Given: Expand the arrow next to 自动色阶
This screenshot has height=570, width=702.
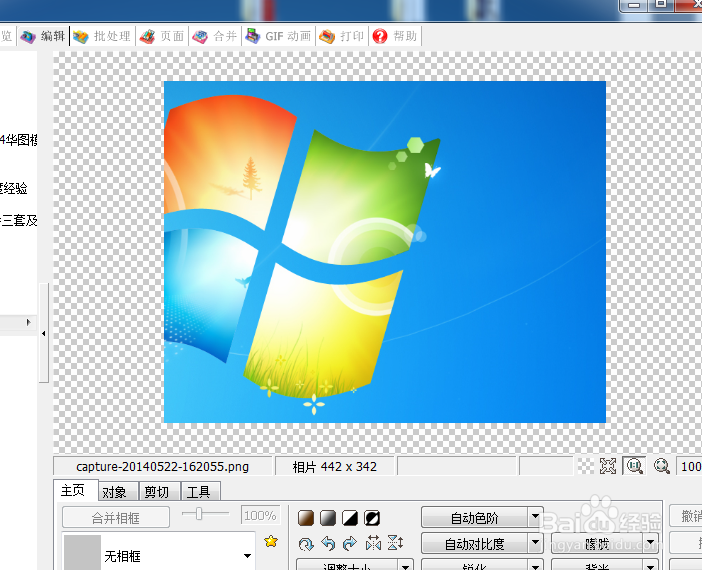Looking at the screenshot, I should 536,518.
